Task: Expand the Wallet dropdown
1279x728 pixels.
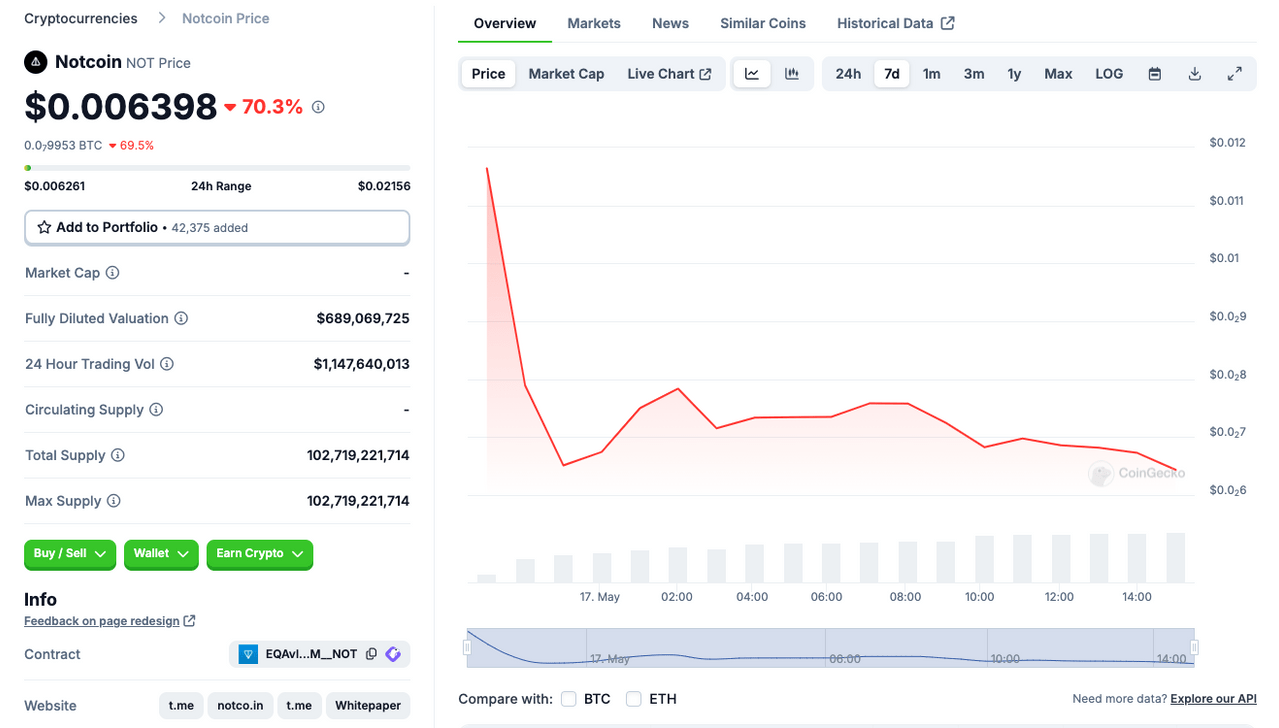Action: [161, 554]
